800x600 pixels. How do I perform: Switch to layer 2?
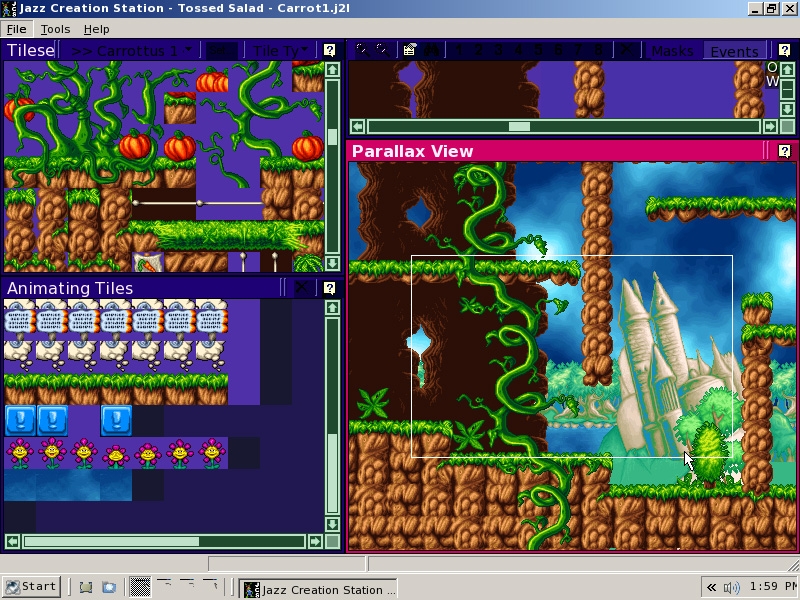pos(479,50)
